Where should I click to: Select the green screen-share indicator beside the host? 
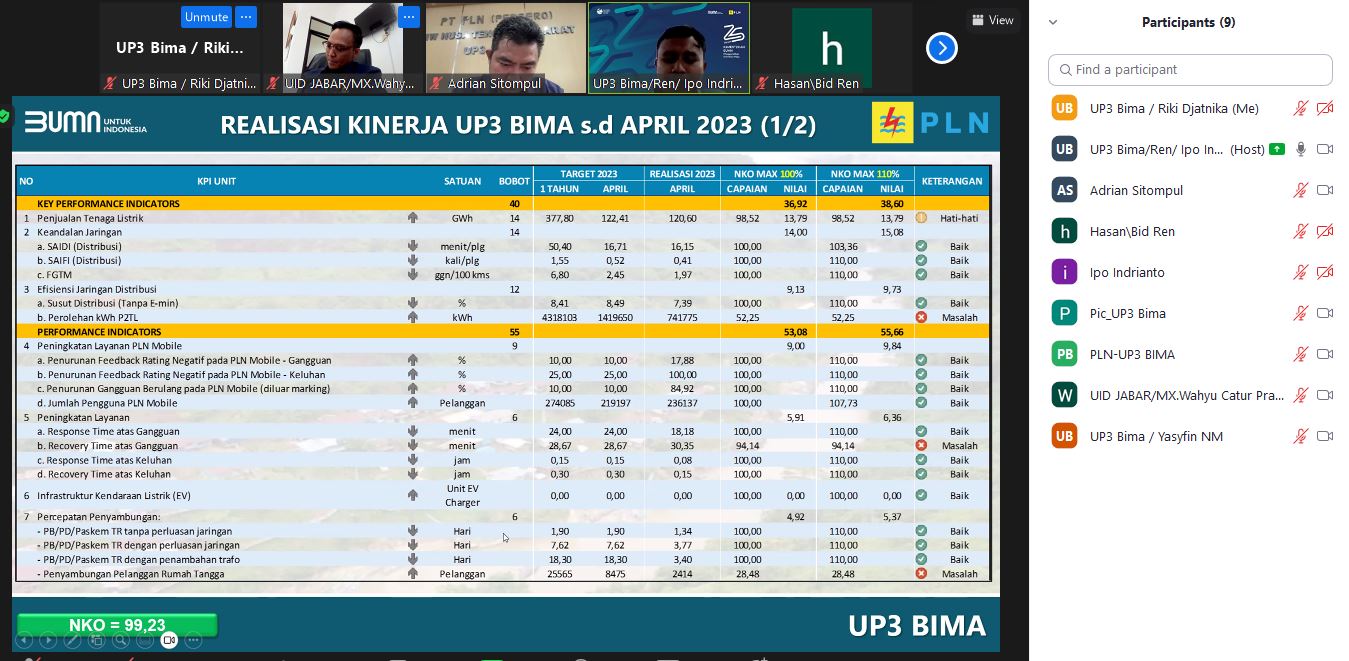[1276, 149]
